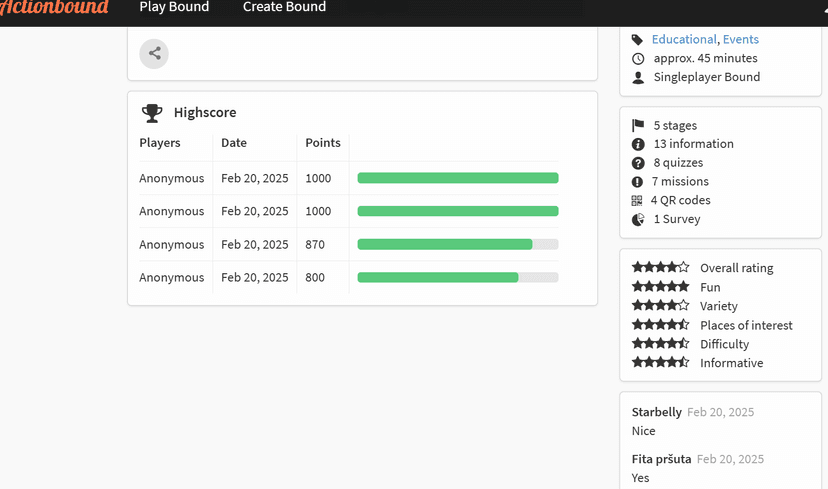Click the pie chart Survey icon
This screenshot has height=489, width=828.
point(638,220)
